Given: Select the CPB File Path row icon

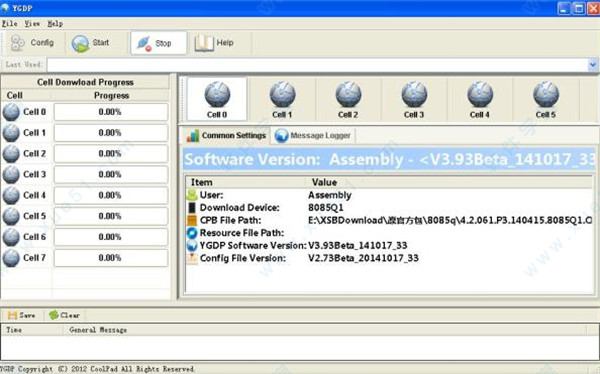Looking at the screenshot, I should [192, 220].
